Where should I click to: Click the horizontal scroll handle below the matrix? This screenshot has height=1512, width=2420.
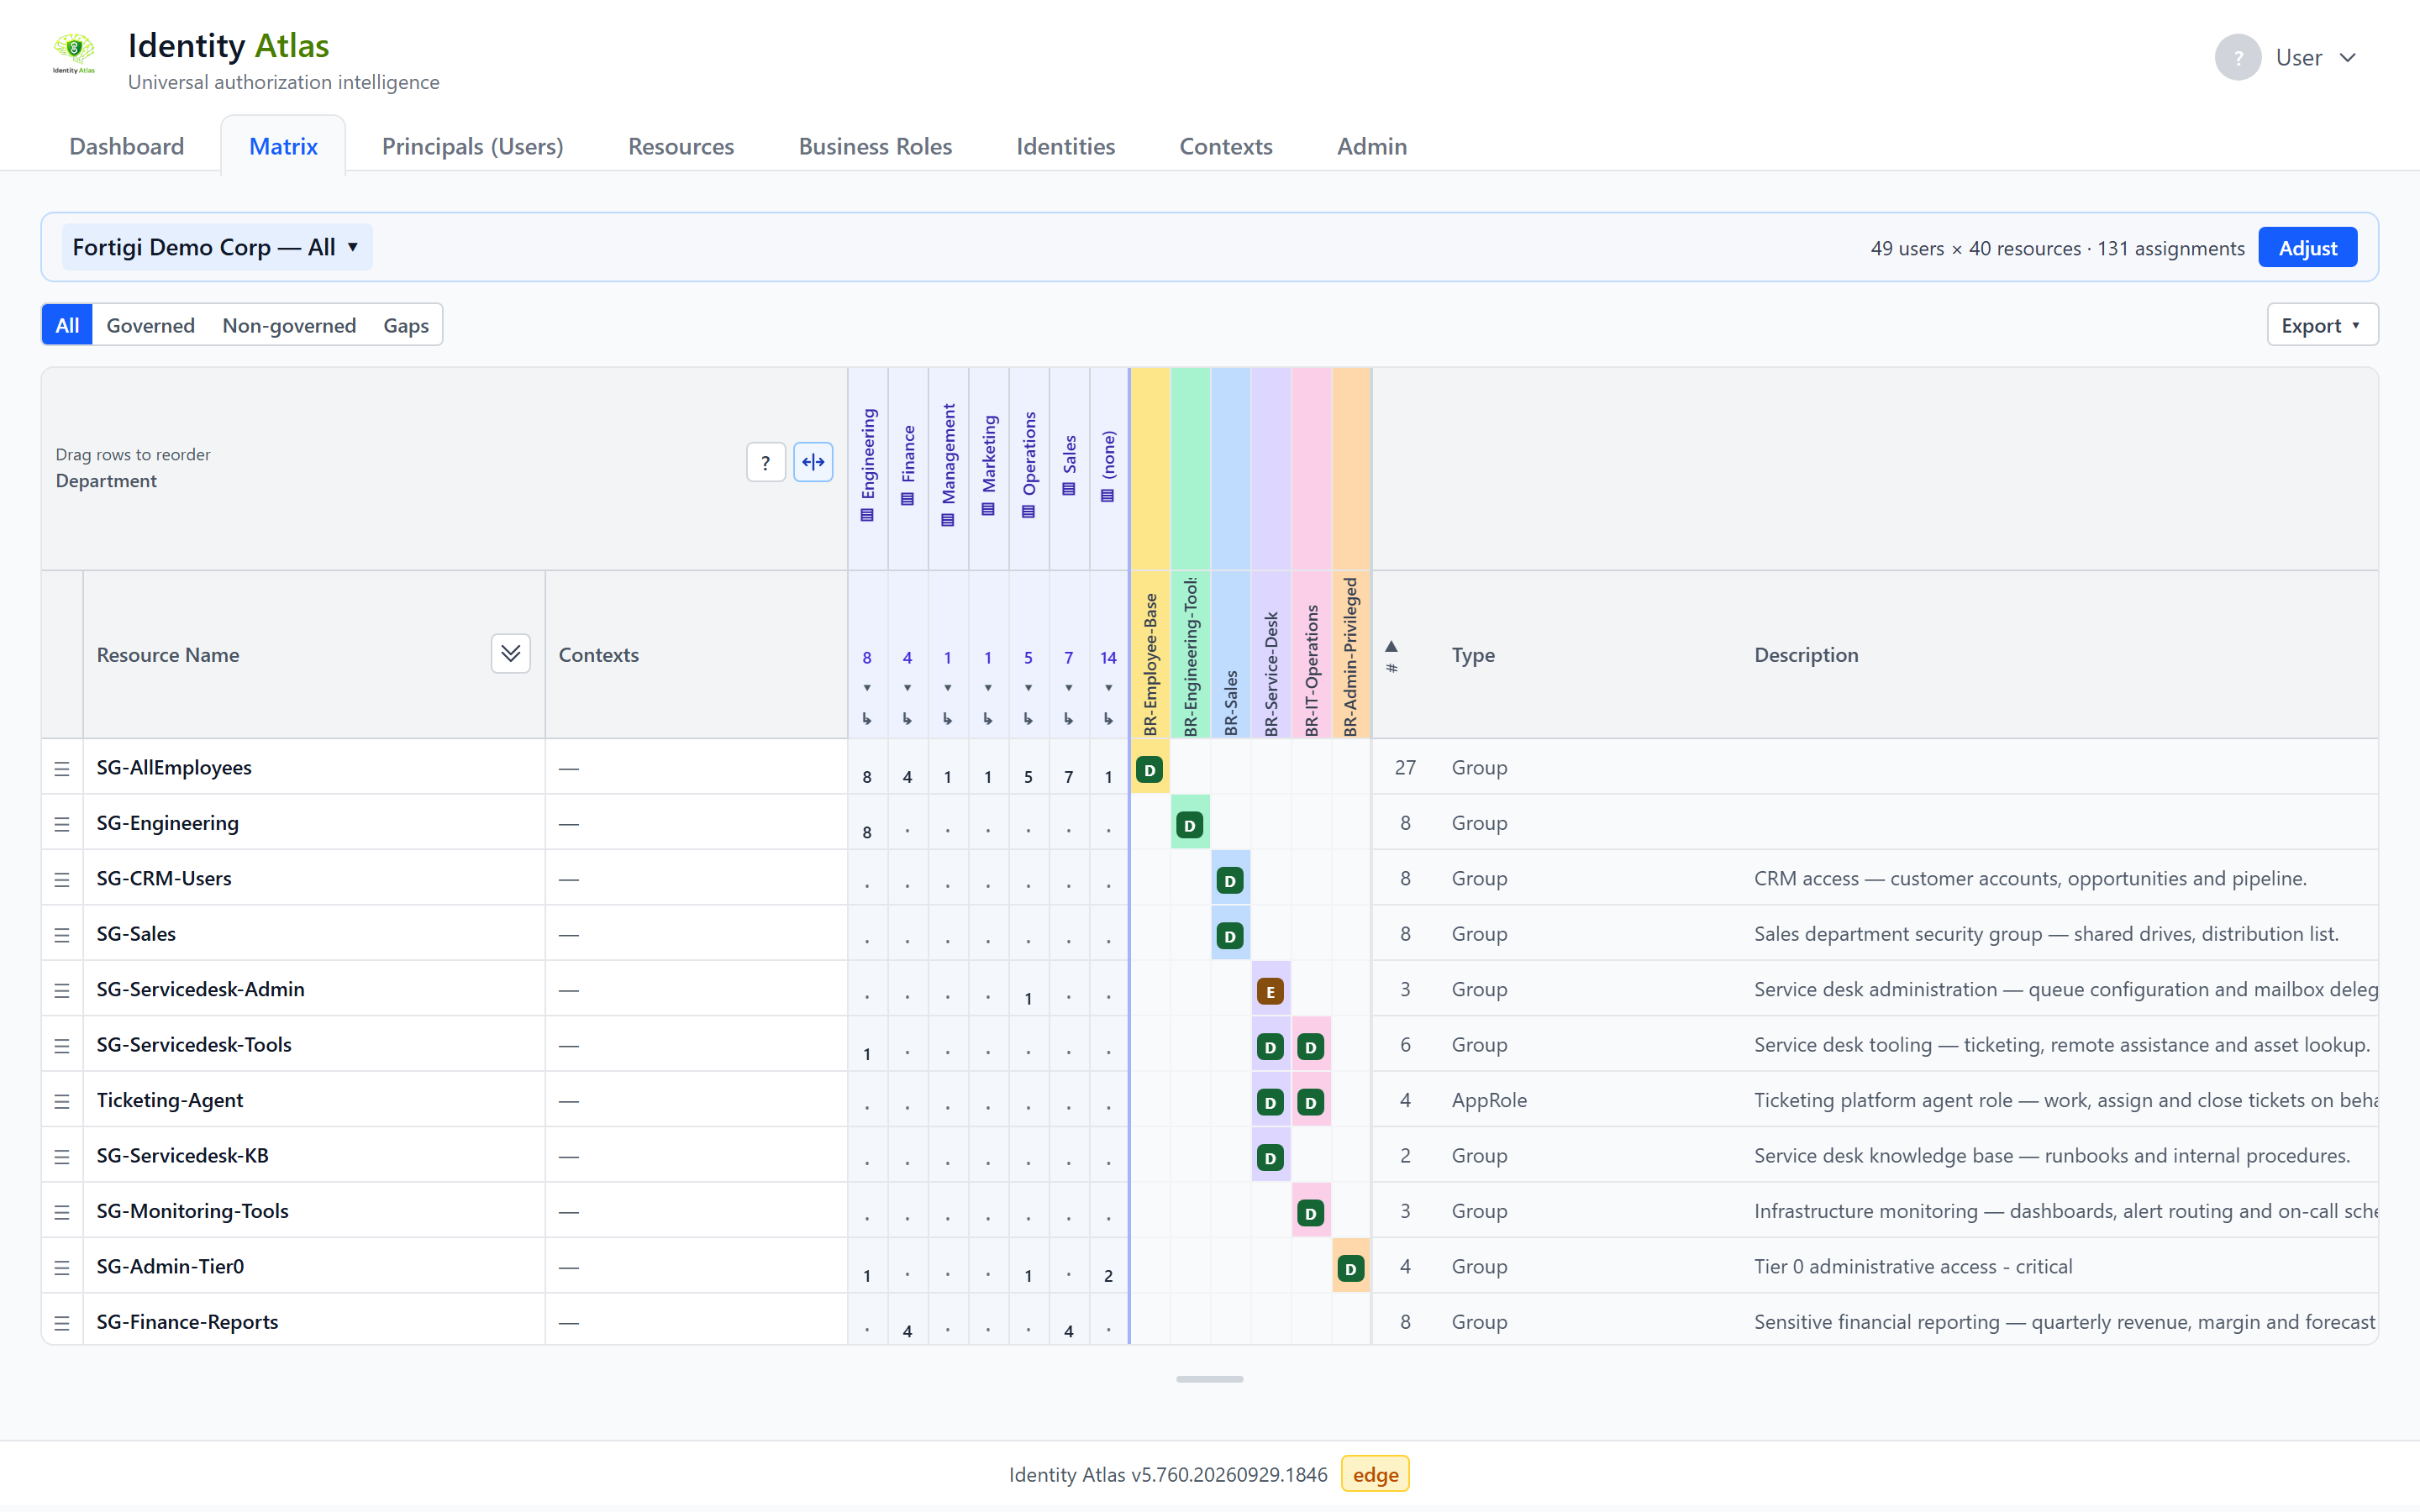pos(1209,1379)
